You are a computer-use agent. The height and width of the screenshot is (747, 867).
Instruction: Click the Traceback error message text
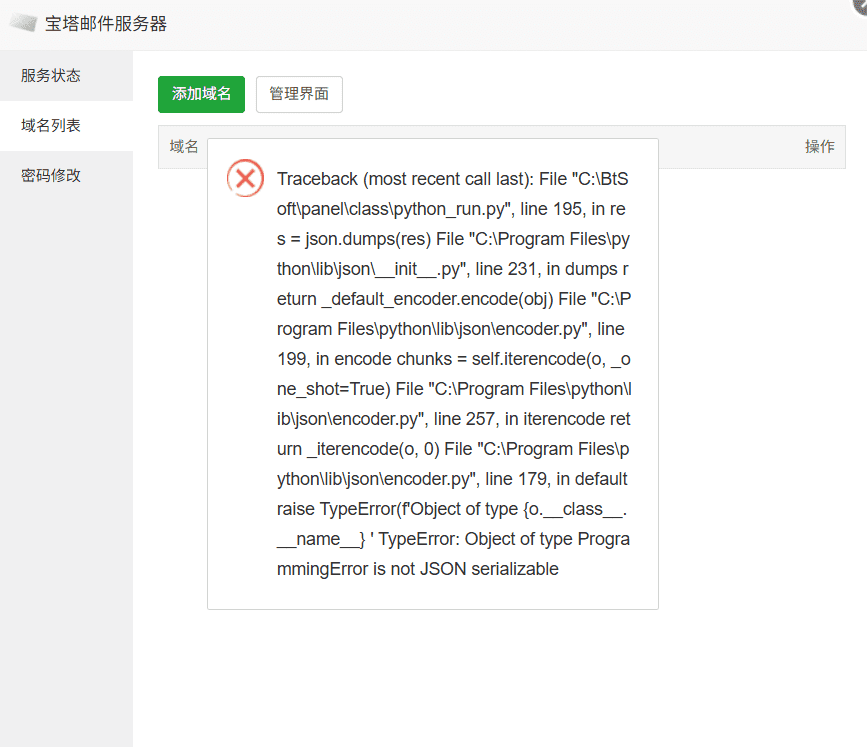click(x=453, y=374)
